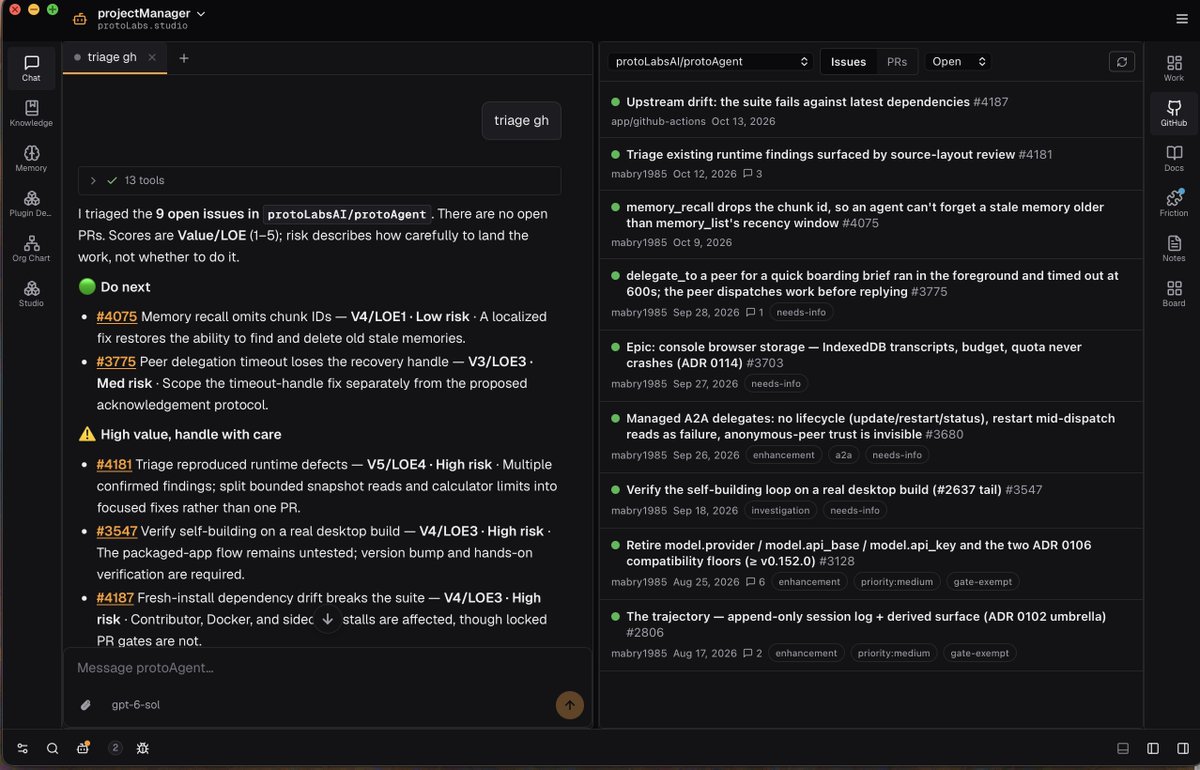Open the Friction panel
The image size is (1200, 770).
pyautogui.click(x=1173, y=203)
